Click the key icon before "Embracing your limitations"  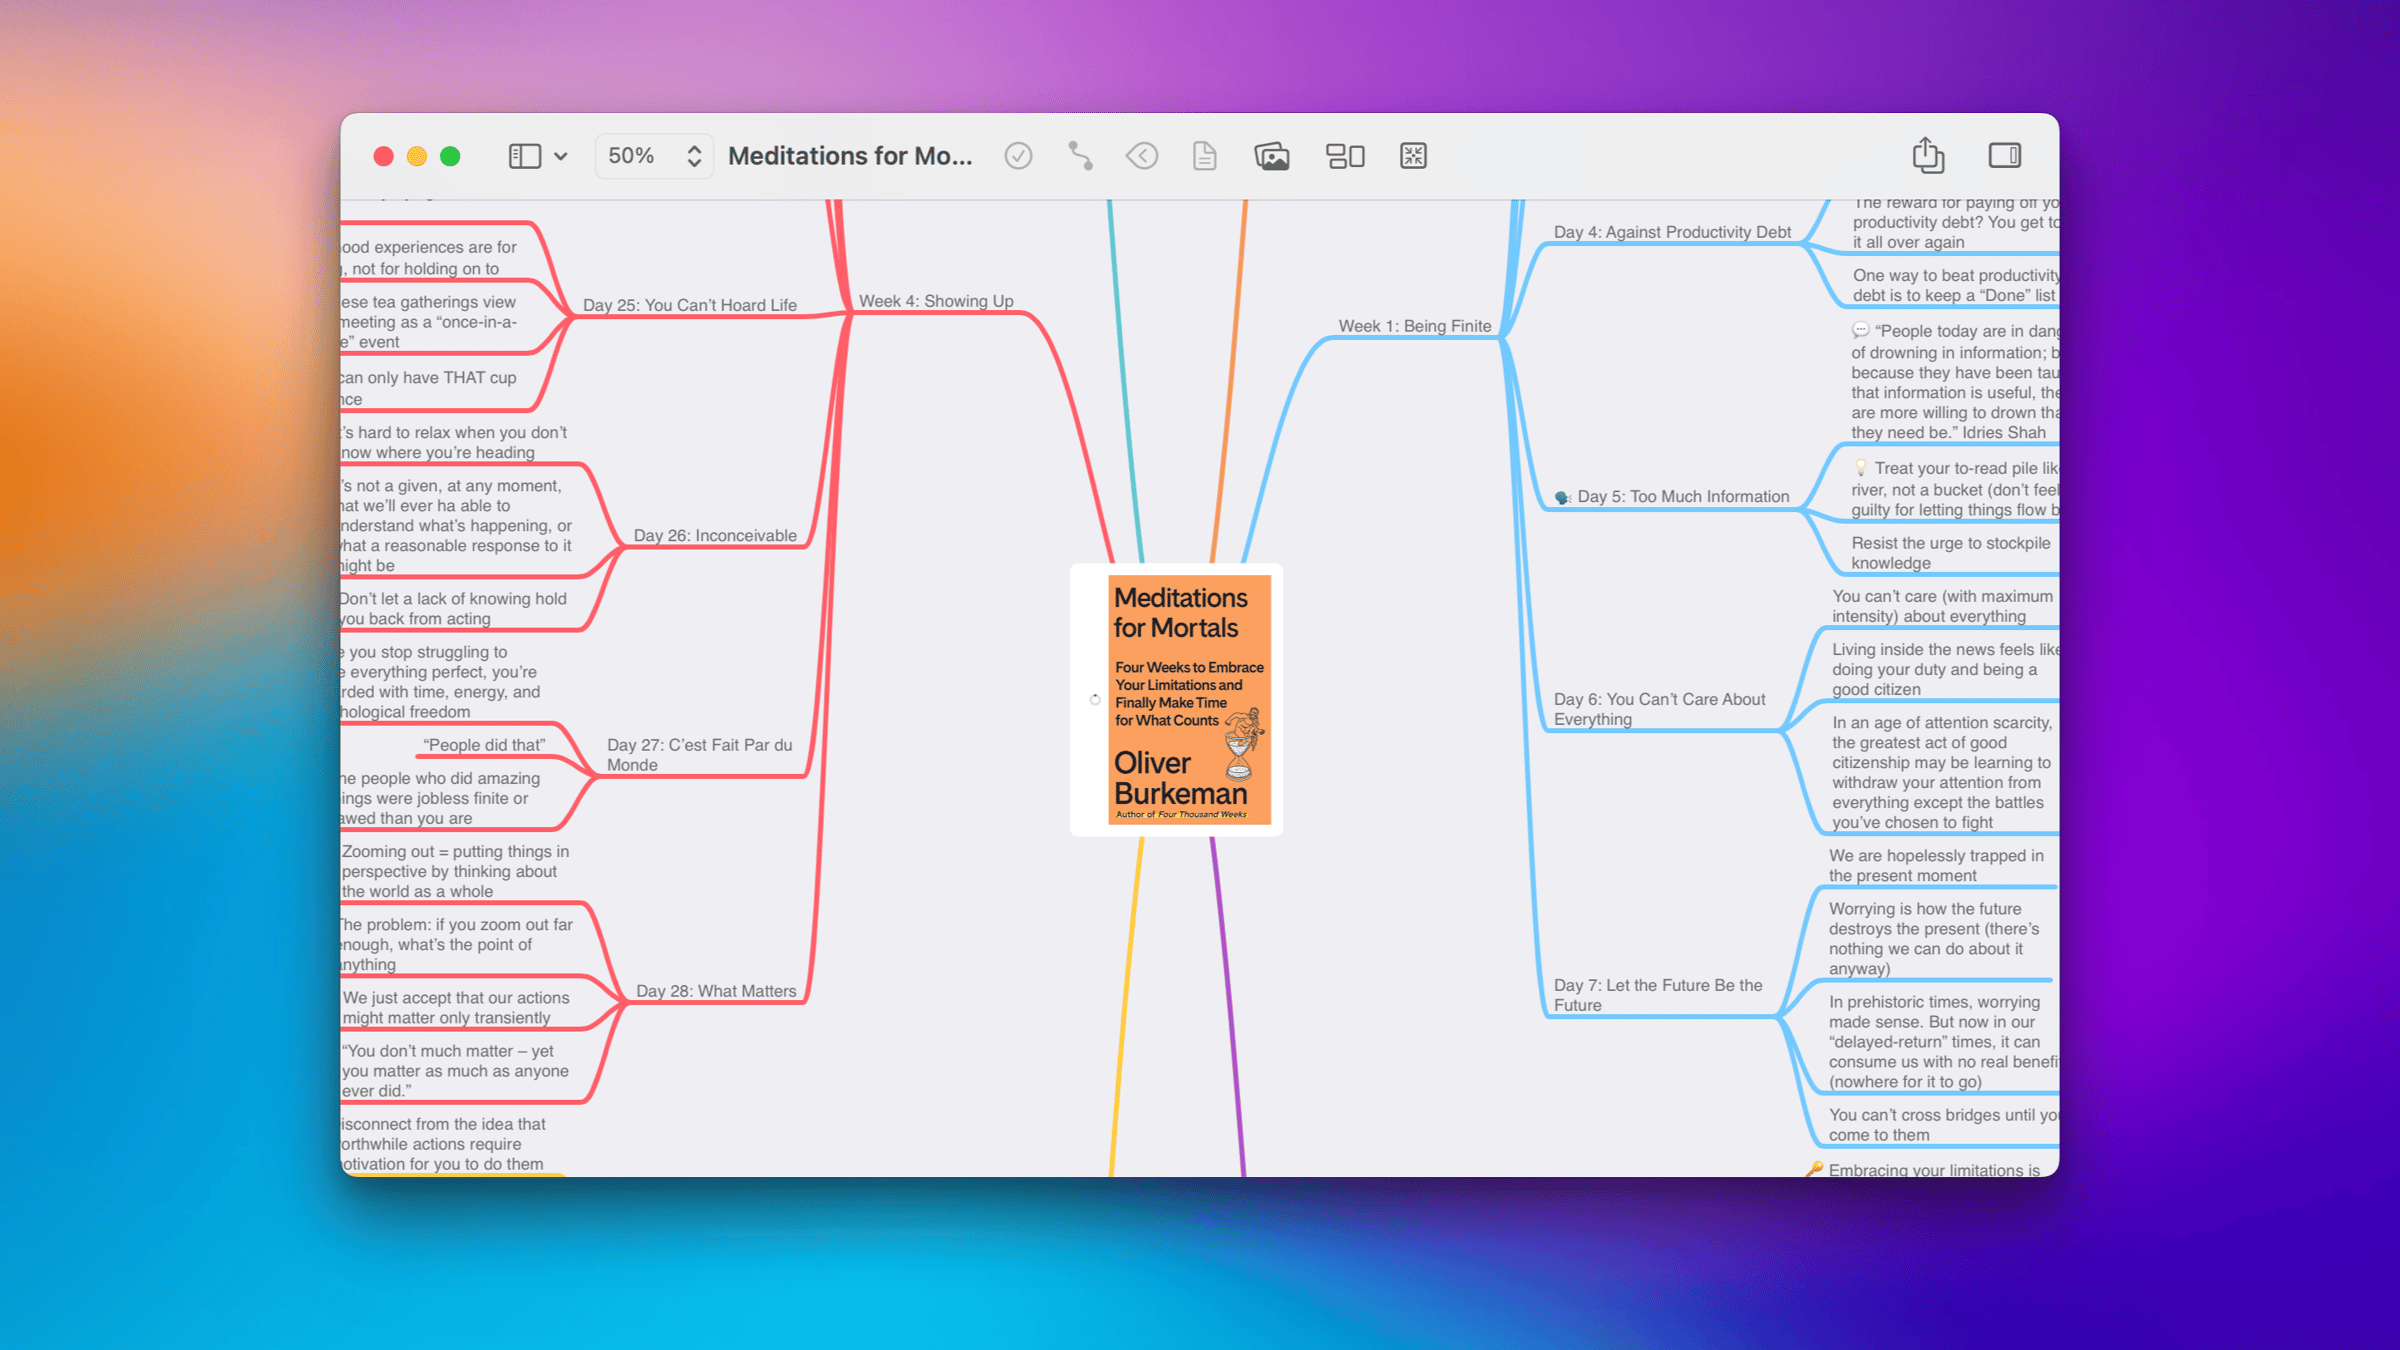pos(1814,1169)
